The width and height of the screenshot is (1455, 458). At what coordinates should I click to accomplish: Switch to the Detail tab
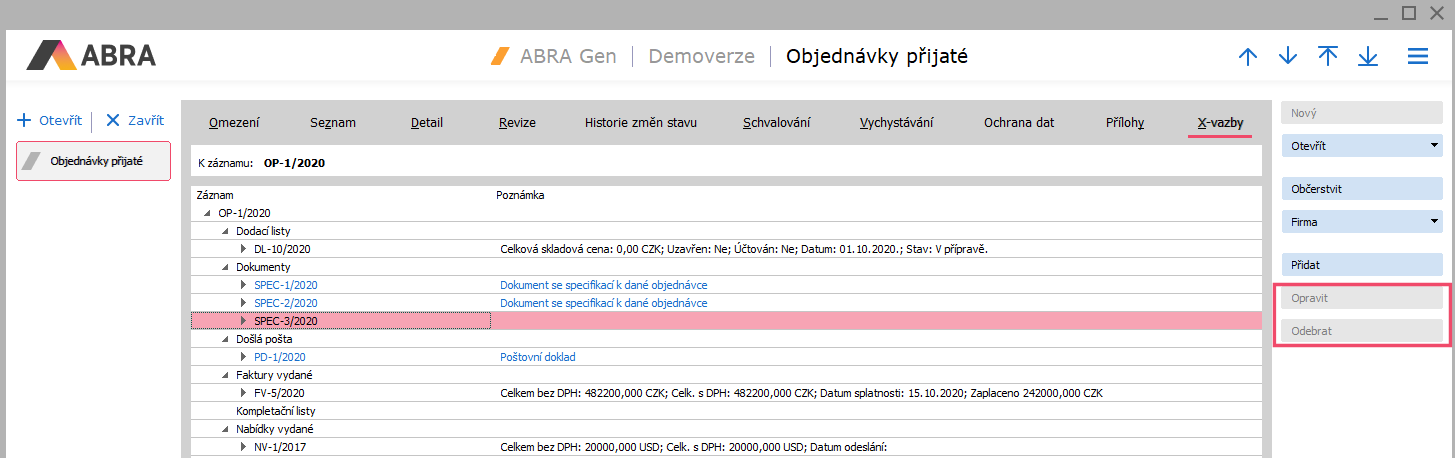click(427, 123)
